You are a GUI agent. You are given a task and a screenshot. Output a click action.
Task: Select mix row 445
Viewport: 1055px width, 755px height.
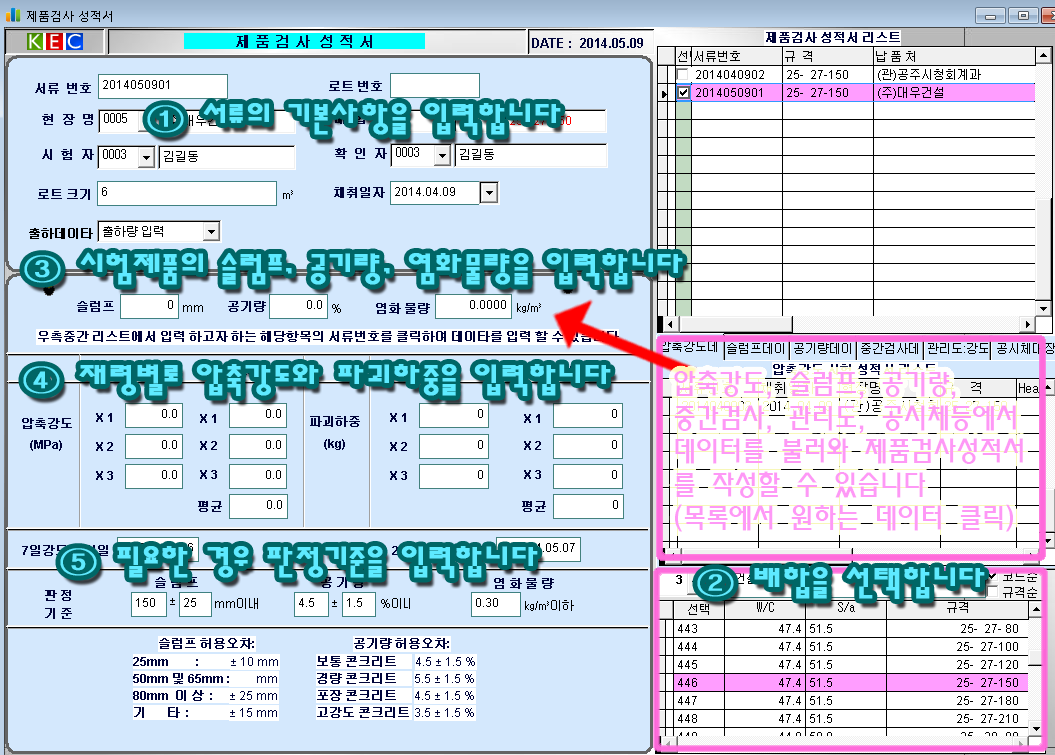852,665
